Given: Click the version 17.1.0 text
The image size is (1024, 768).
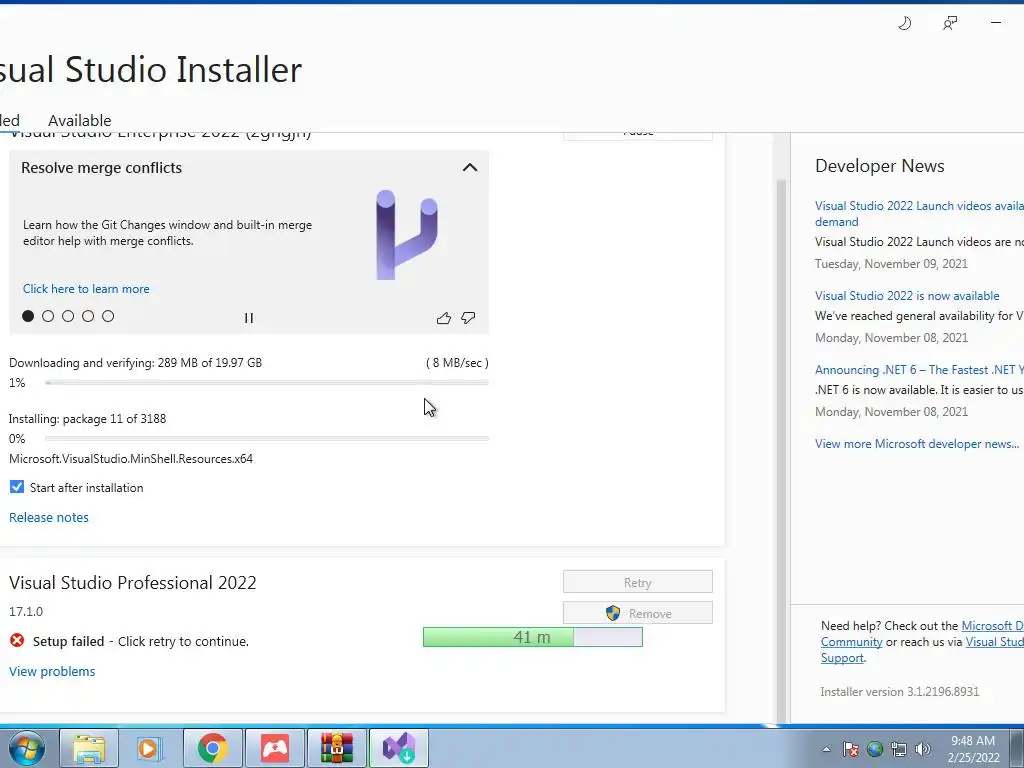Looking at the screenshot, I should pyautogui.click(x=26, y=612).
